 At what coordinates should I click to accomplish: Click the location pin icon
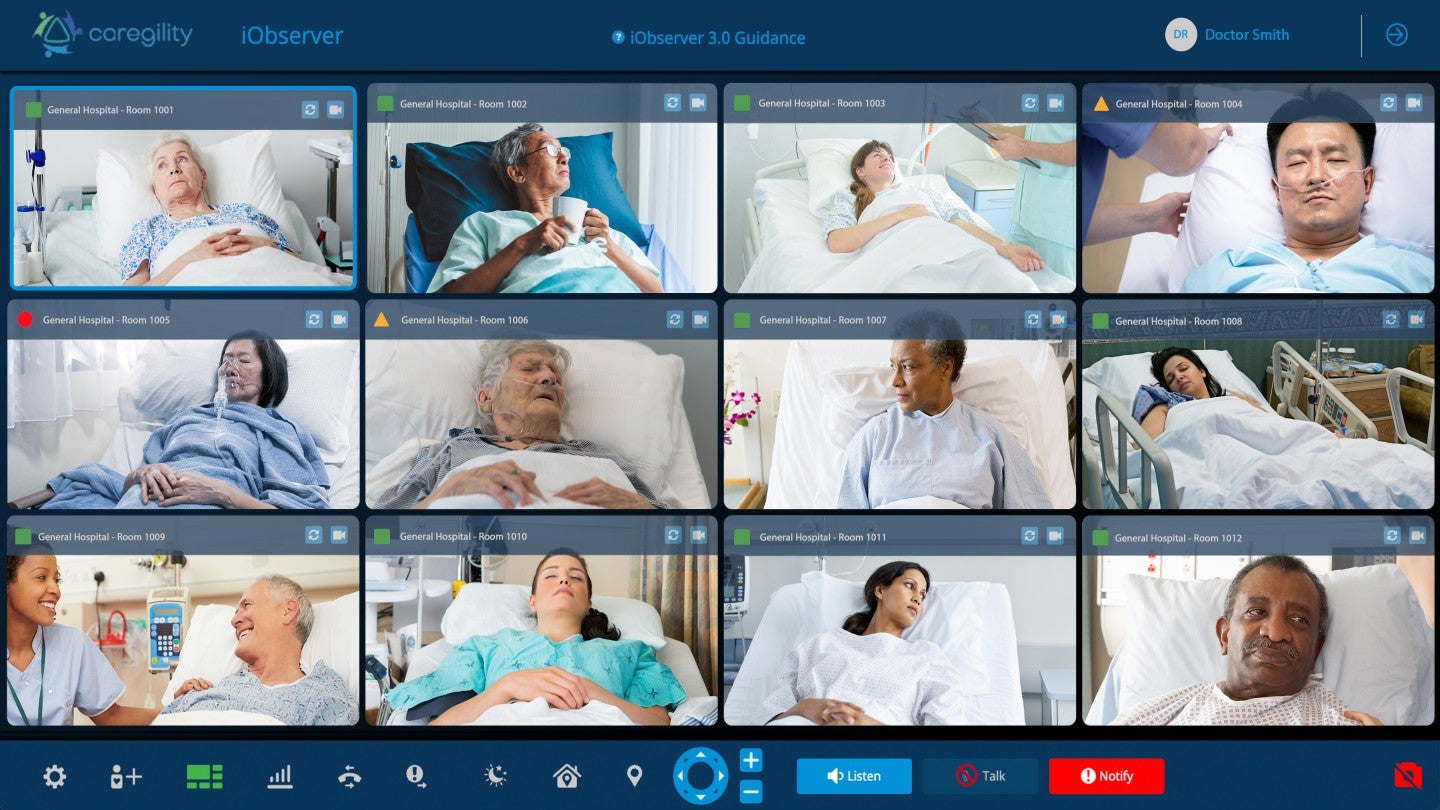point(634,776)
